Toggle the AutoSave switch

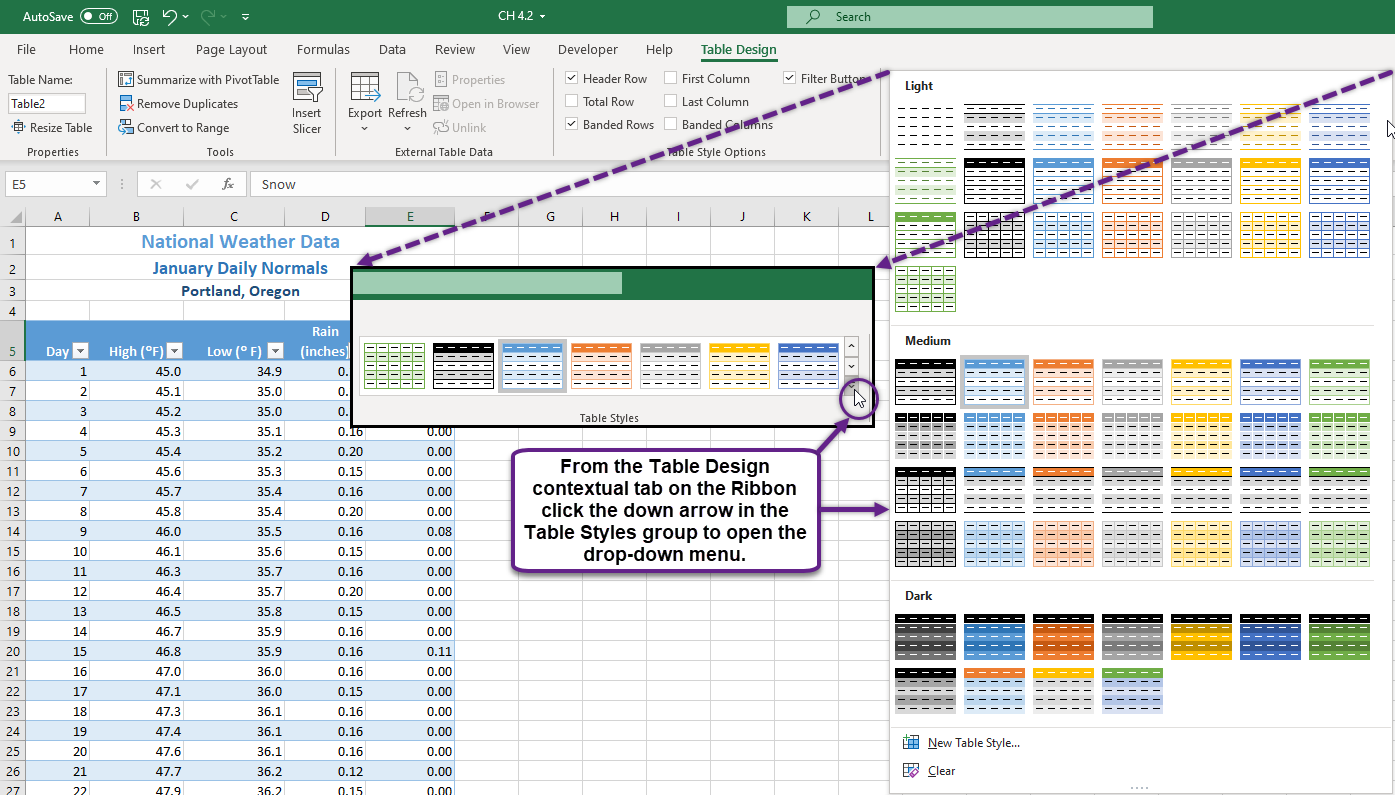[x=98, y=17]
